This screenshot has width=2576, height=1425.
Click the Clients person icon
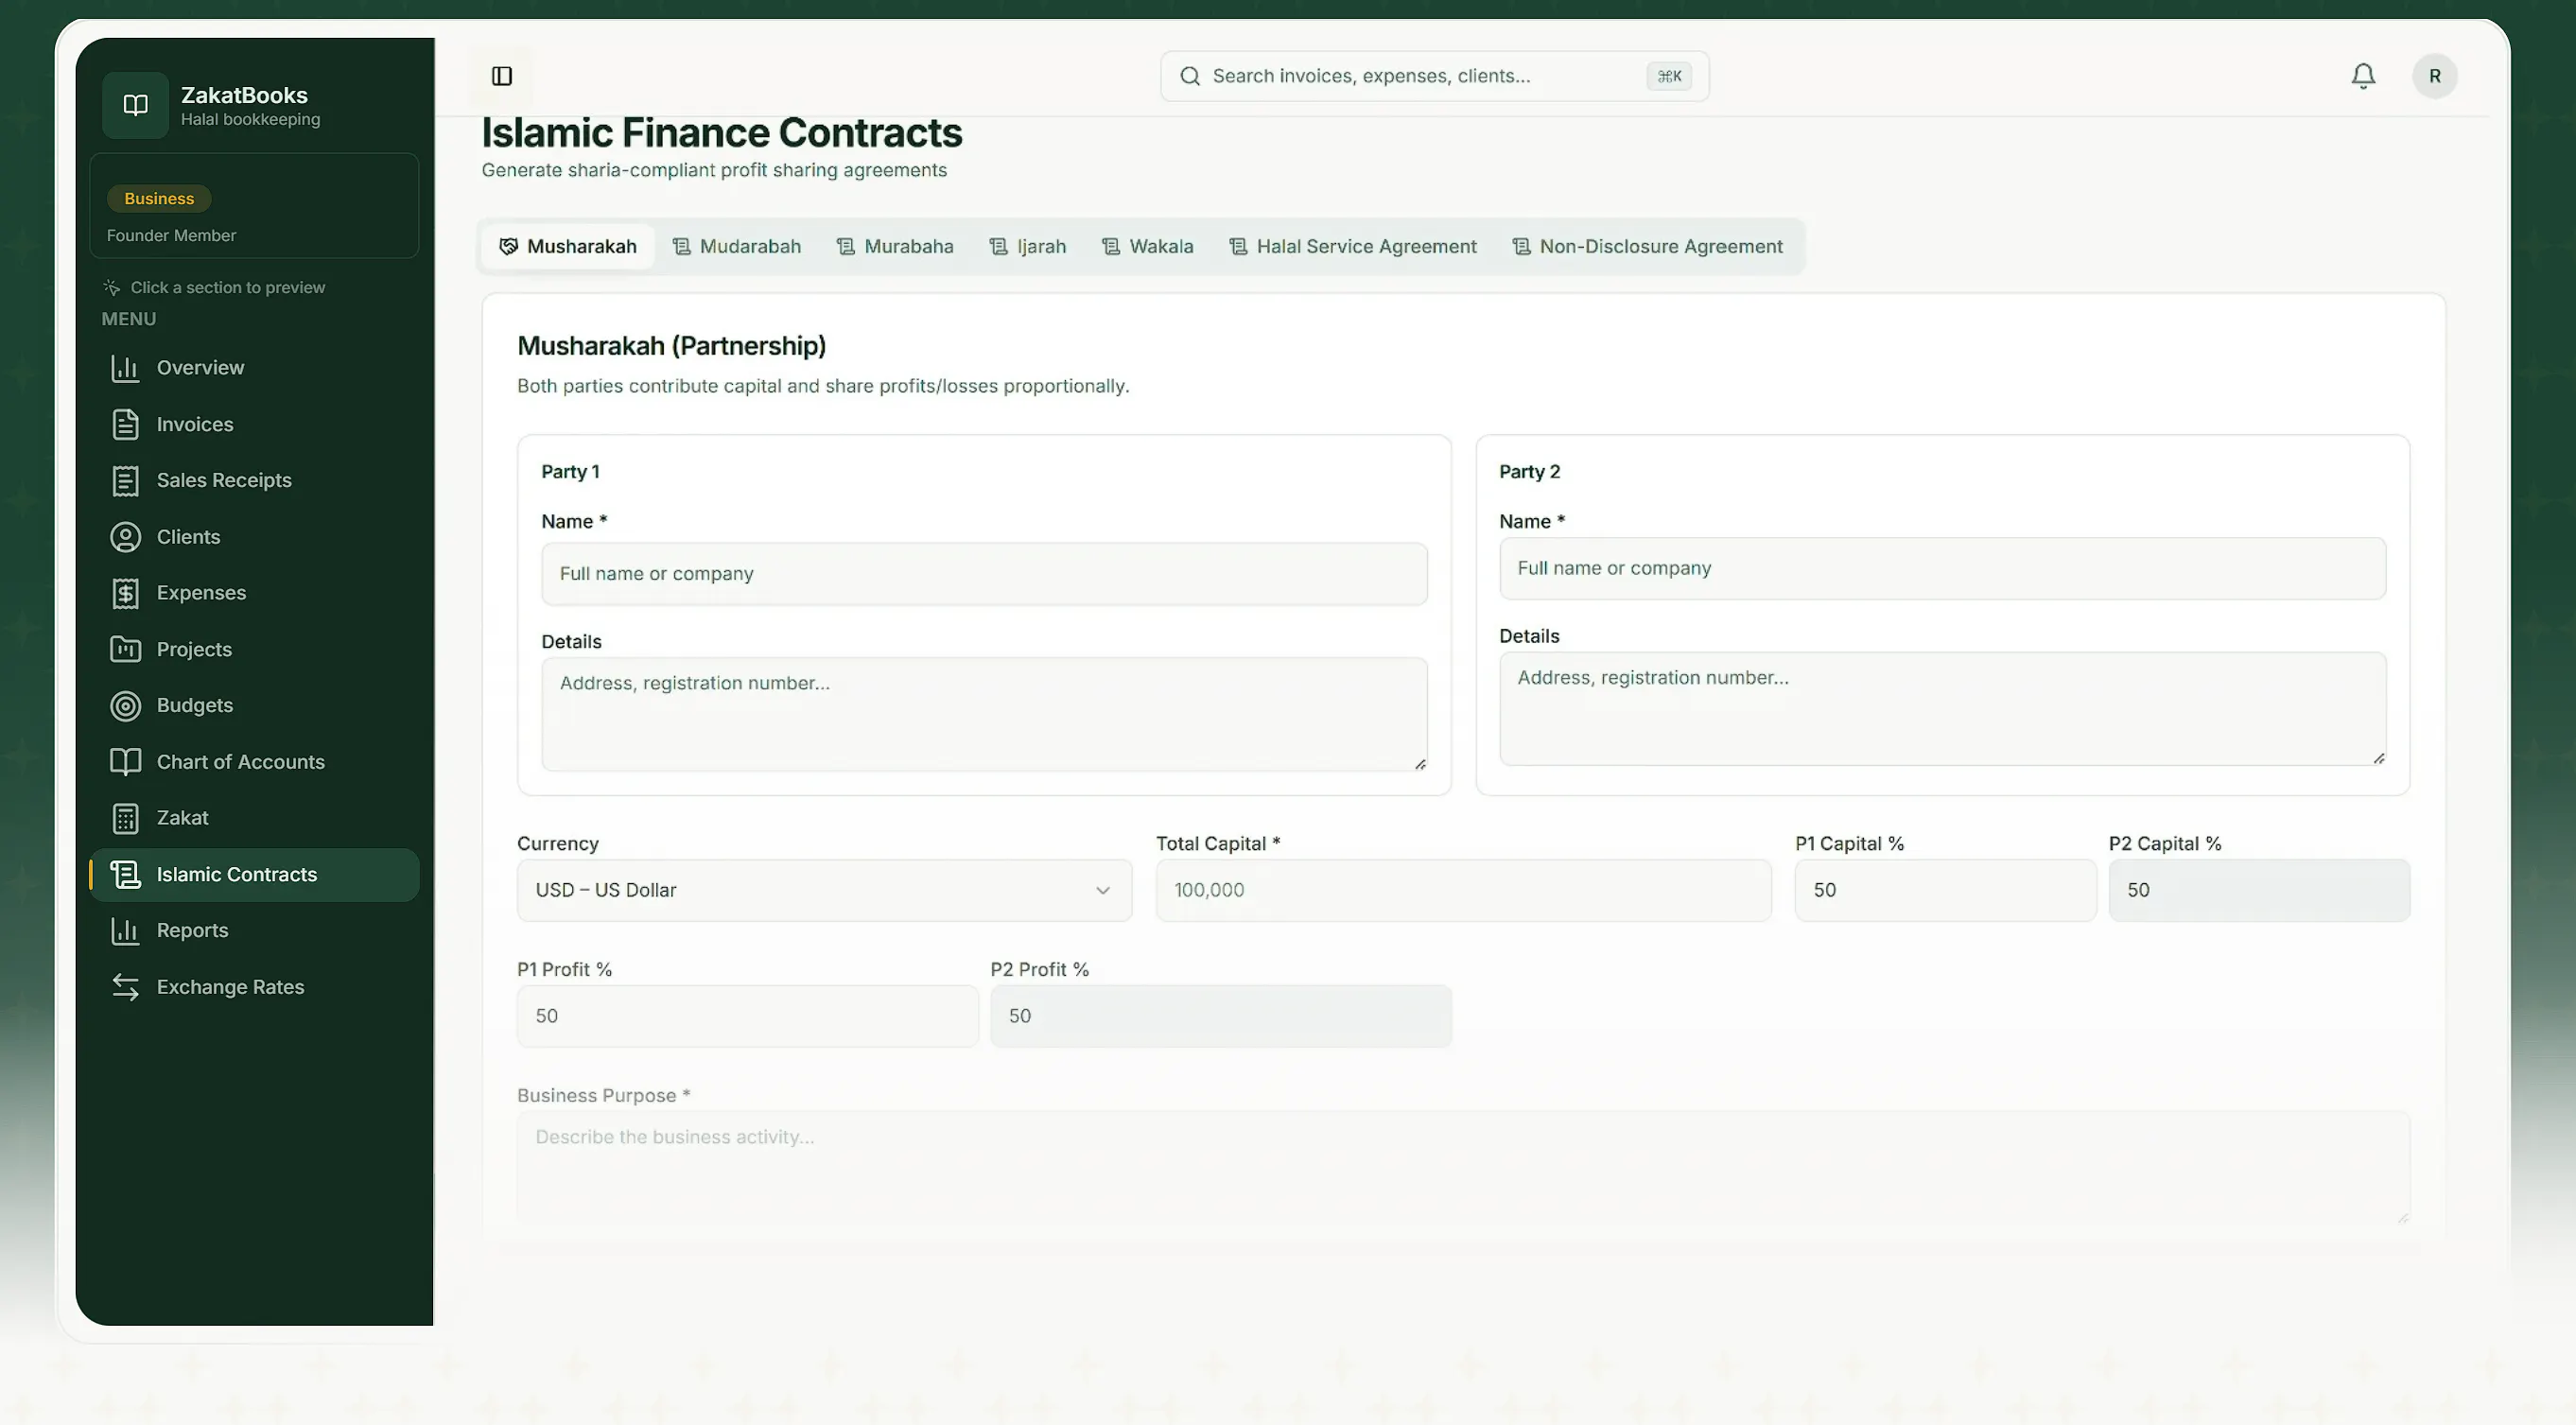tap(125, 537)
